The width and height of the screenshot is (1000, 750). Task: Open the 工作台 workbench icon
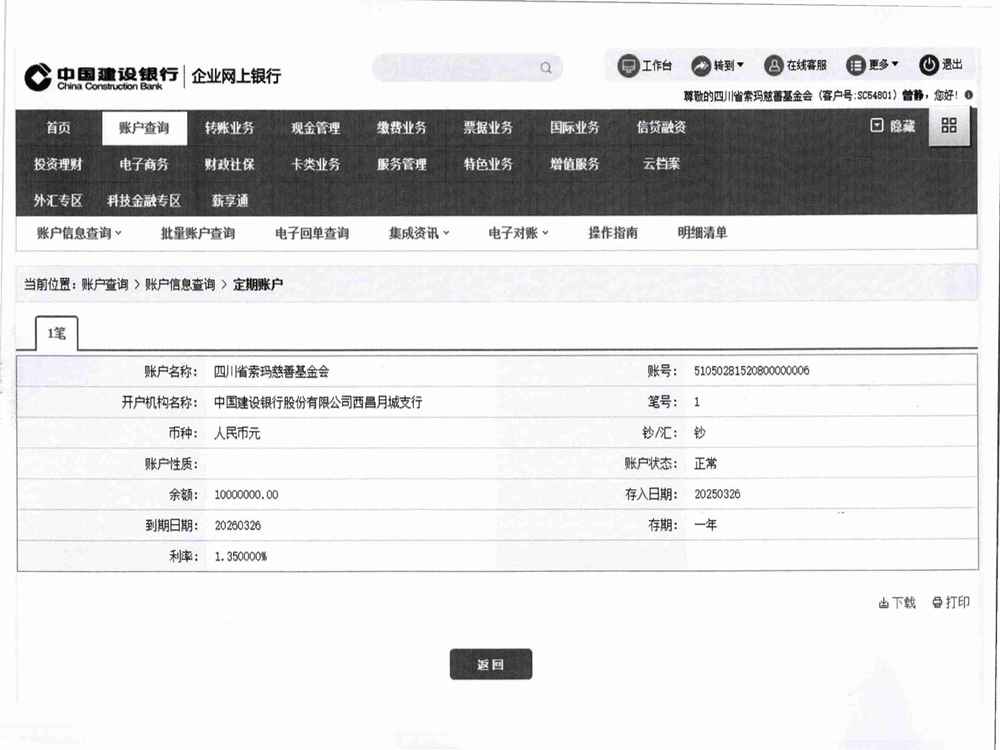[628, 66]
